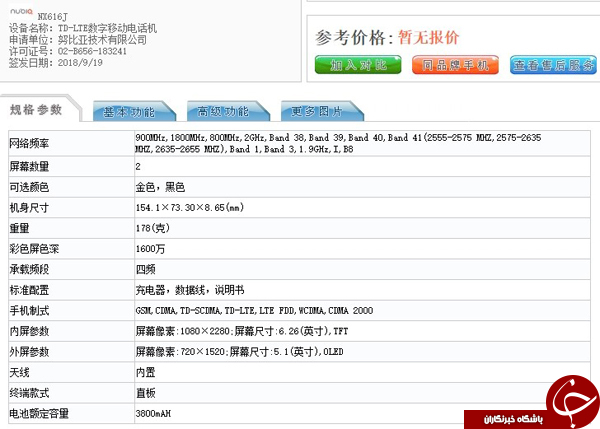Click the 1600万 color depth value
600x429 pixels.
click(x=150, y=249)
